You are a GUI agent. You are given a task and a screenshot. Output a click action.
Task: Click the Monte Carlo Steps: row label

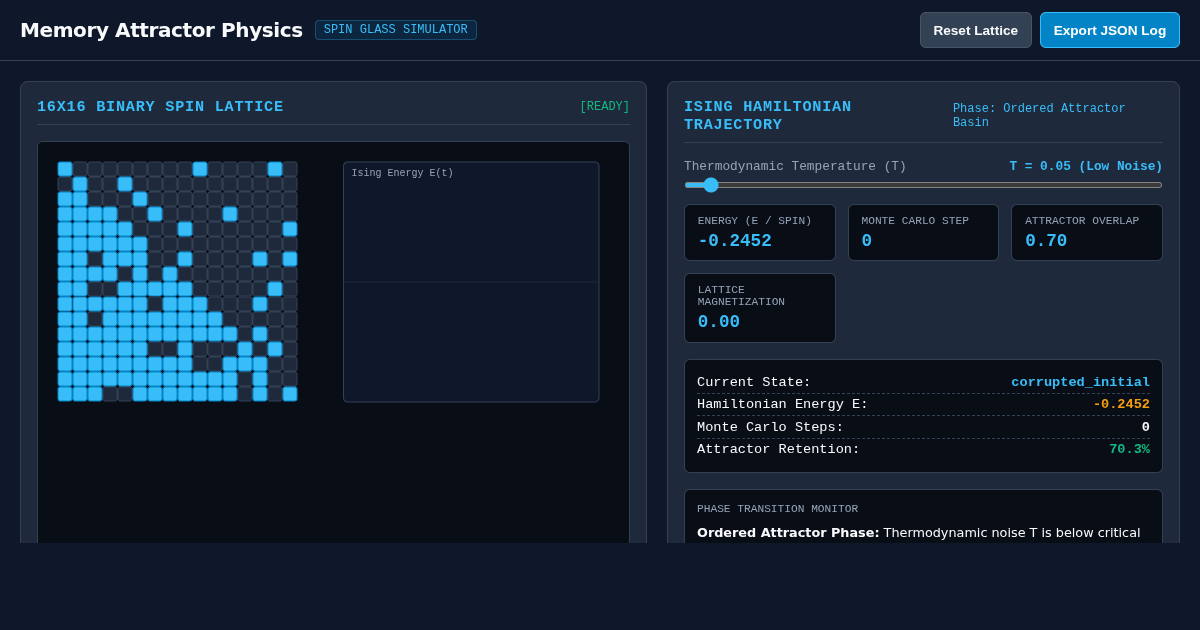[x=770, y=427]
